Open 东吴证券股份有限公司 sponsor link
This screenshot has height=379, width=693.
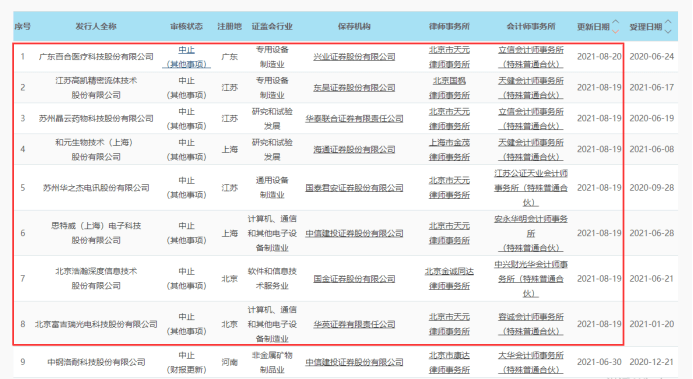pos(354,88)
